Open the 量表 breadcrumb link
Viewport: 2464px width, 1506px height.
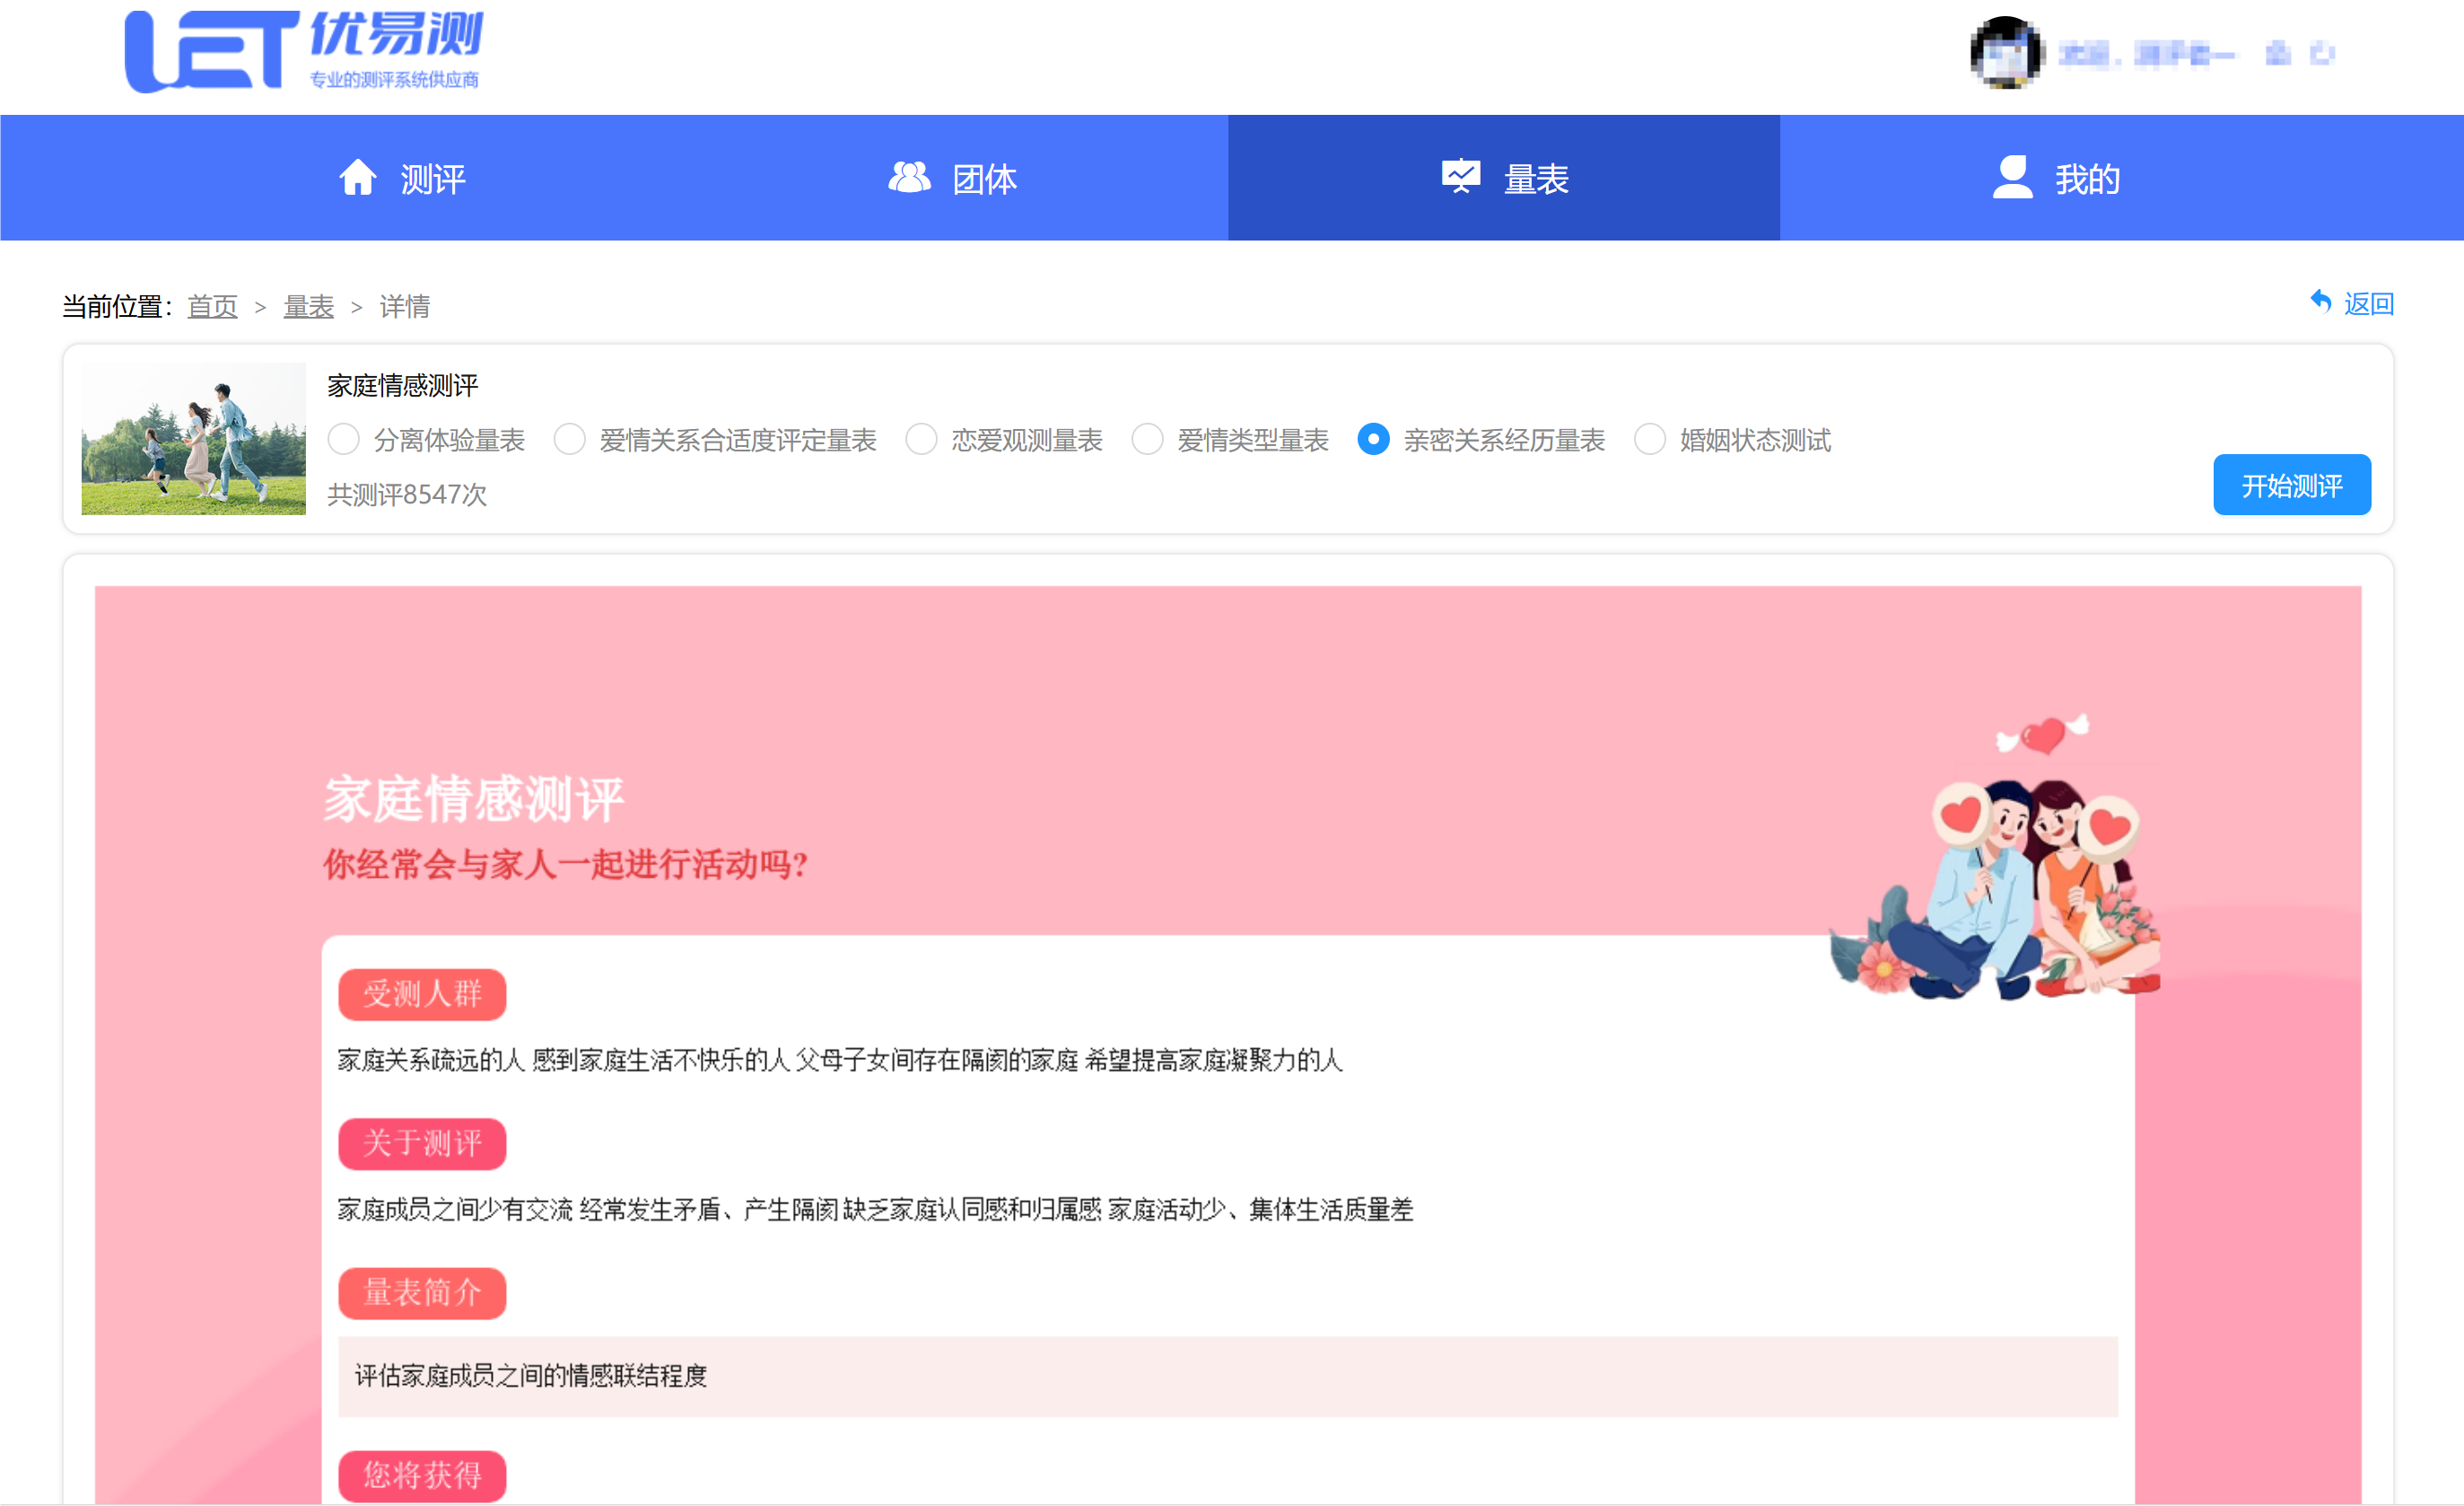tap(308, 306)
